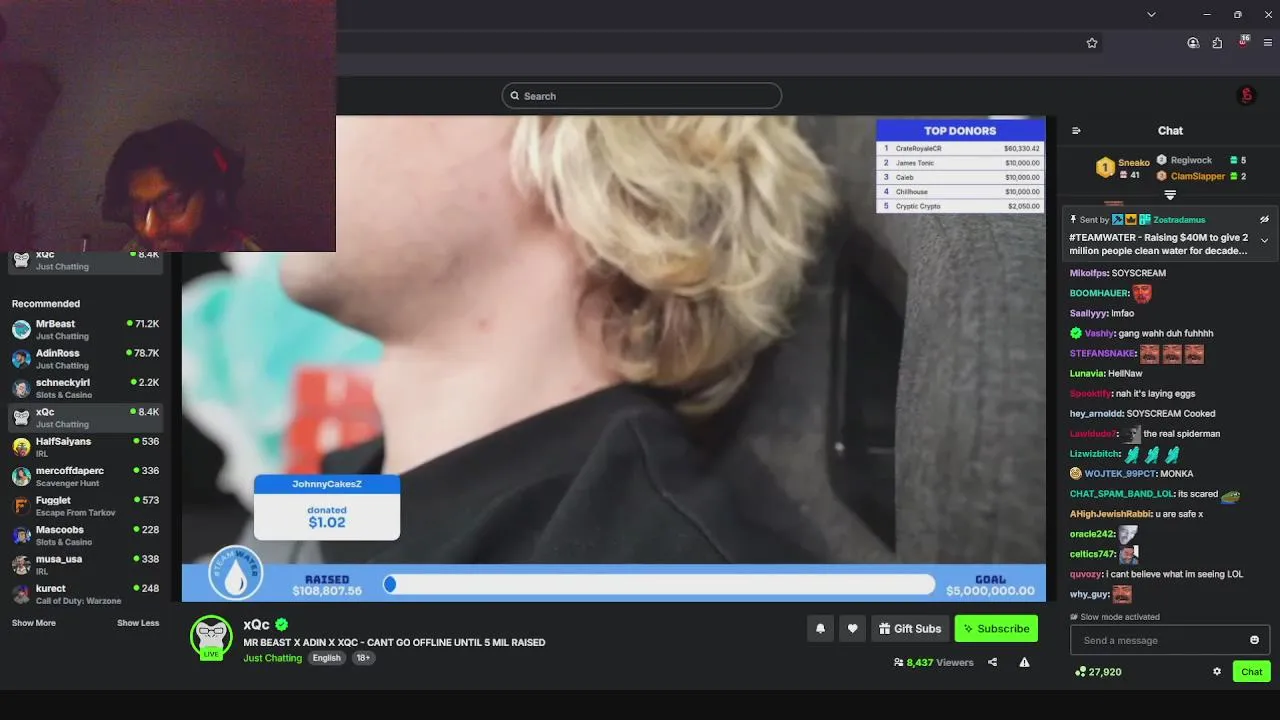Image resolution: width=1280 pixels, height=720 pixels.
Task: Open MrBeast recommended channel
Action: 85,329
